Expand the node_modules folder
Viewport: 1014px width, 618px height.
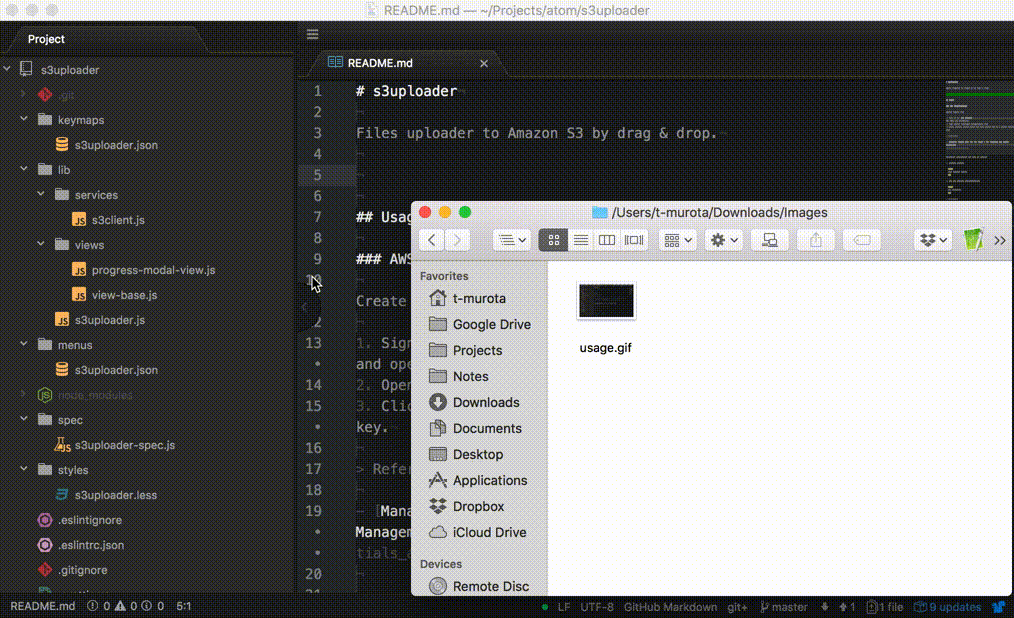[x=24, y=394]
